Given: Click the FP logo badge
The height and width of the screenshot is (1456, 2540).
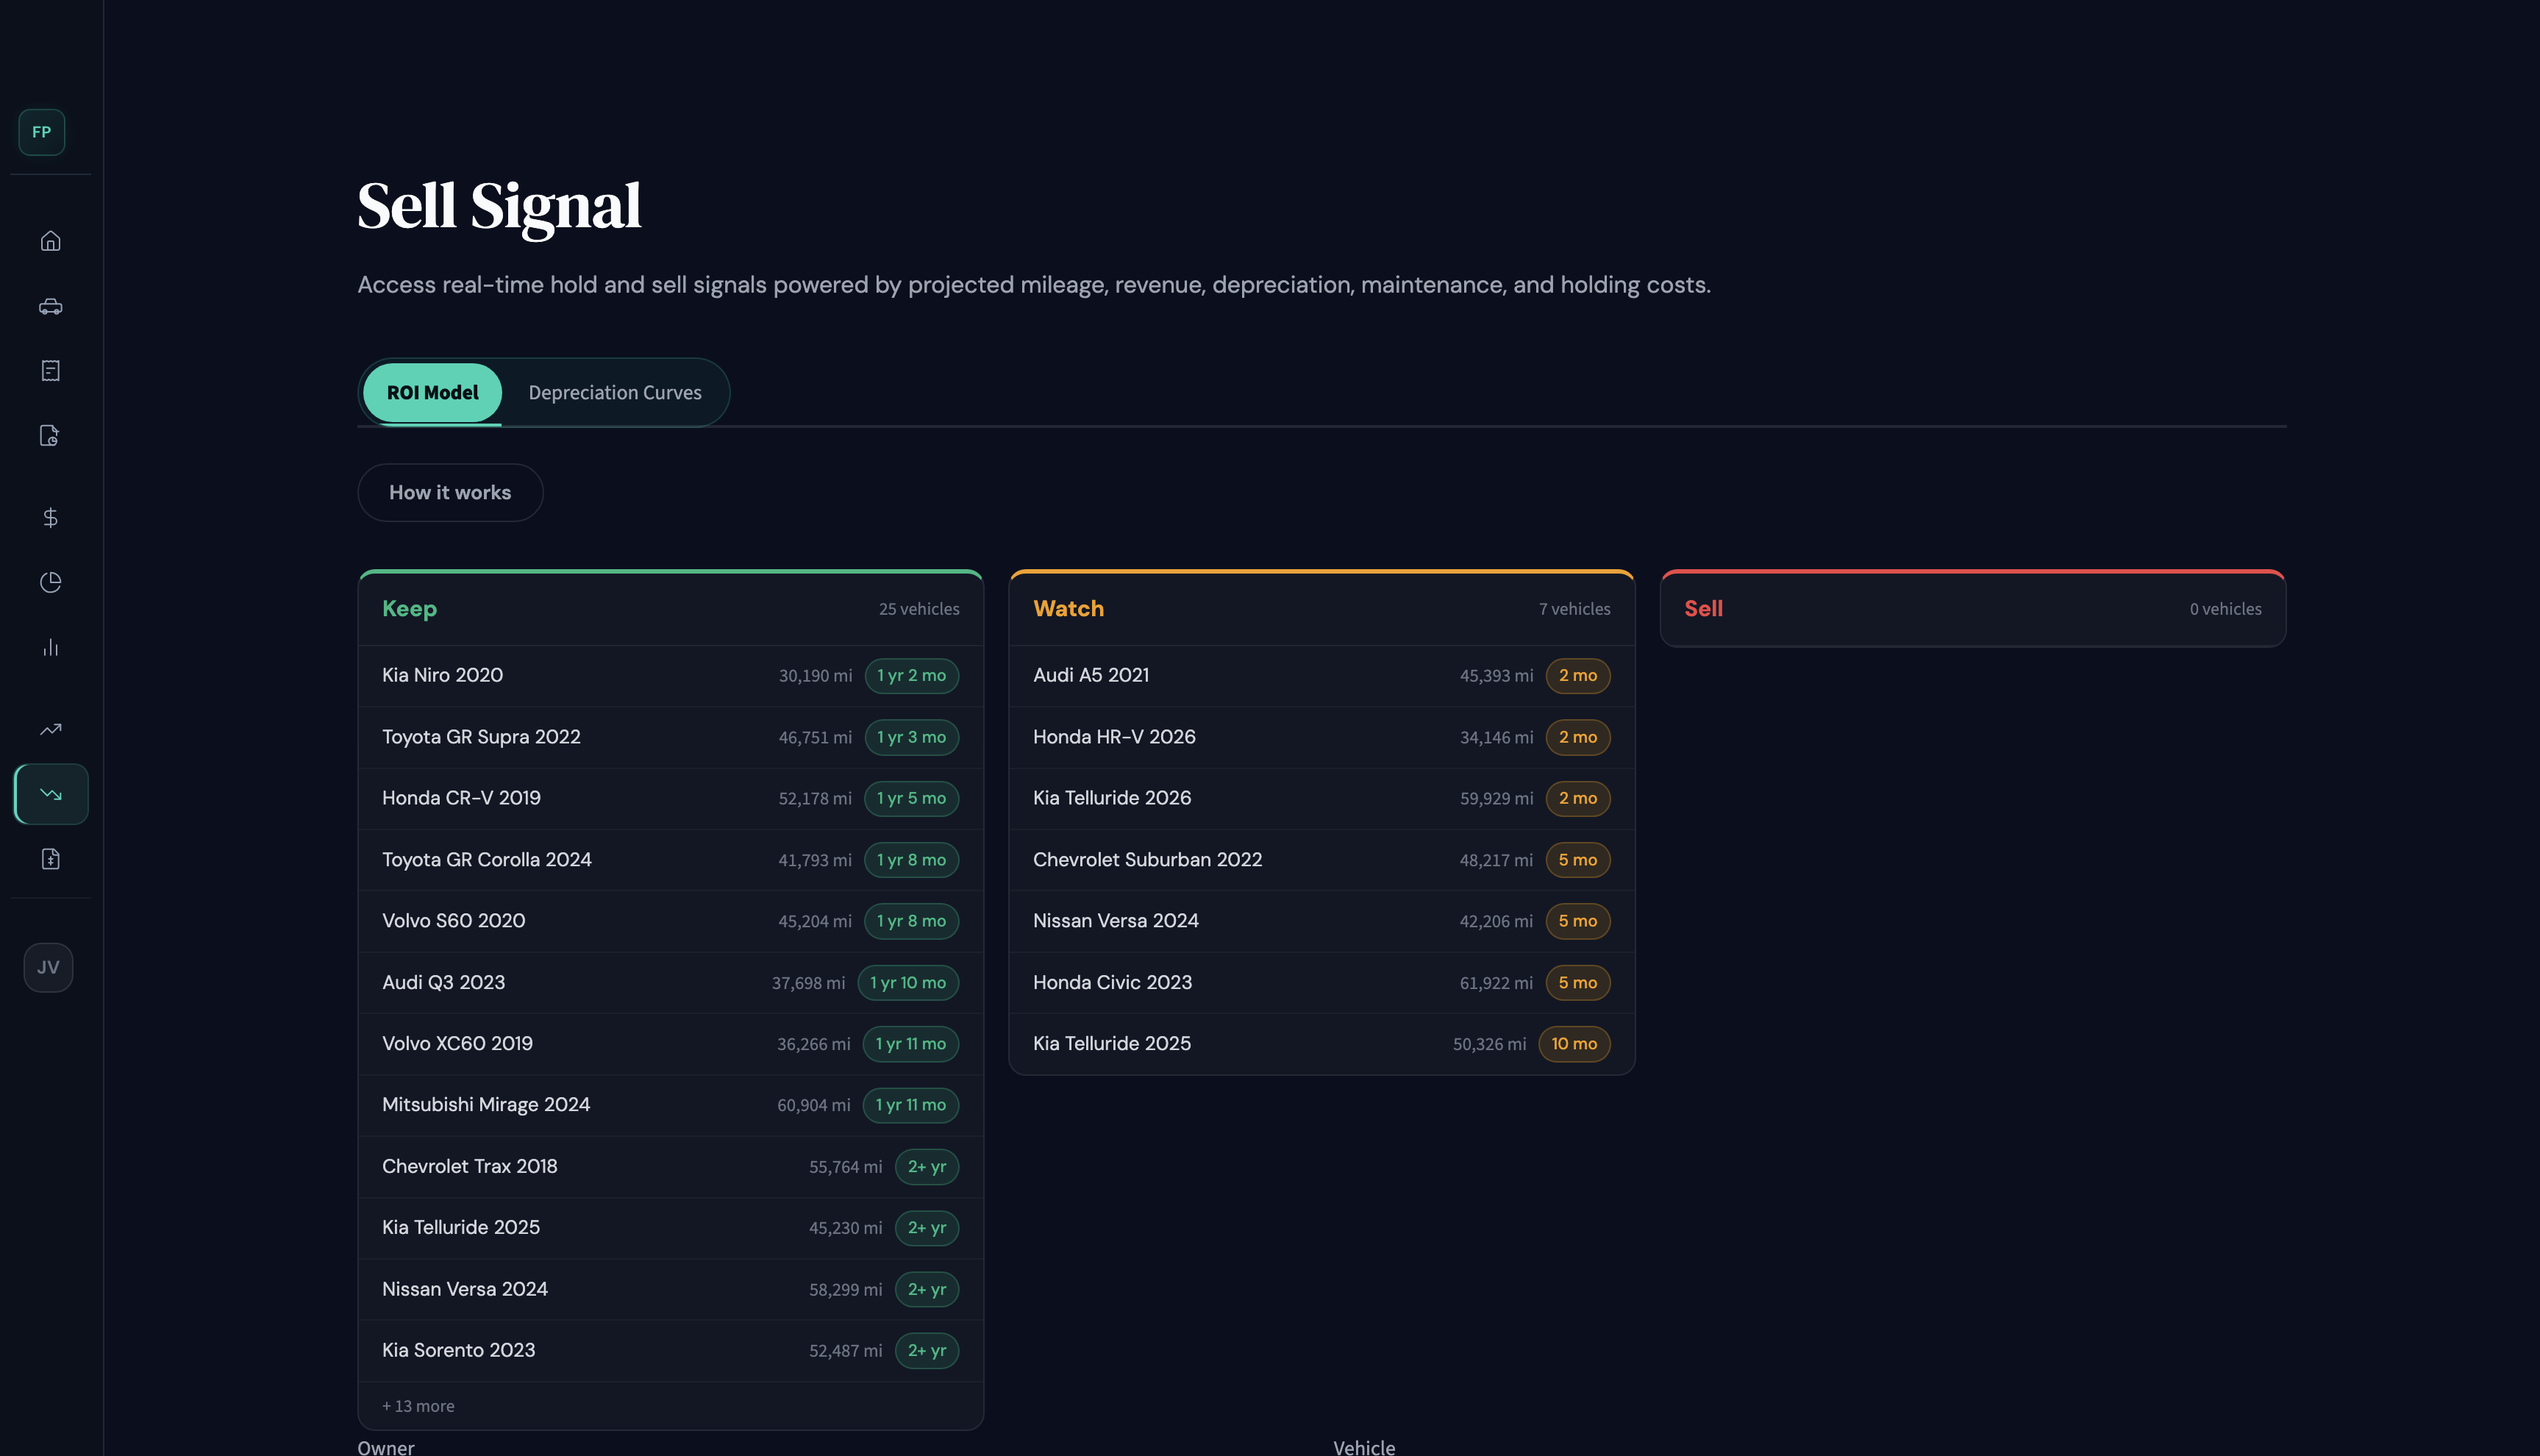Looking at the screenshot, I should coord(41,132).
